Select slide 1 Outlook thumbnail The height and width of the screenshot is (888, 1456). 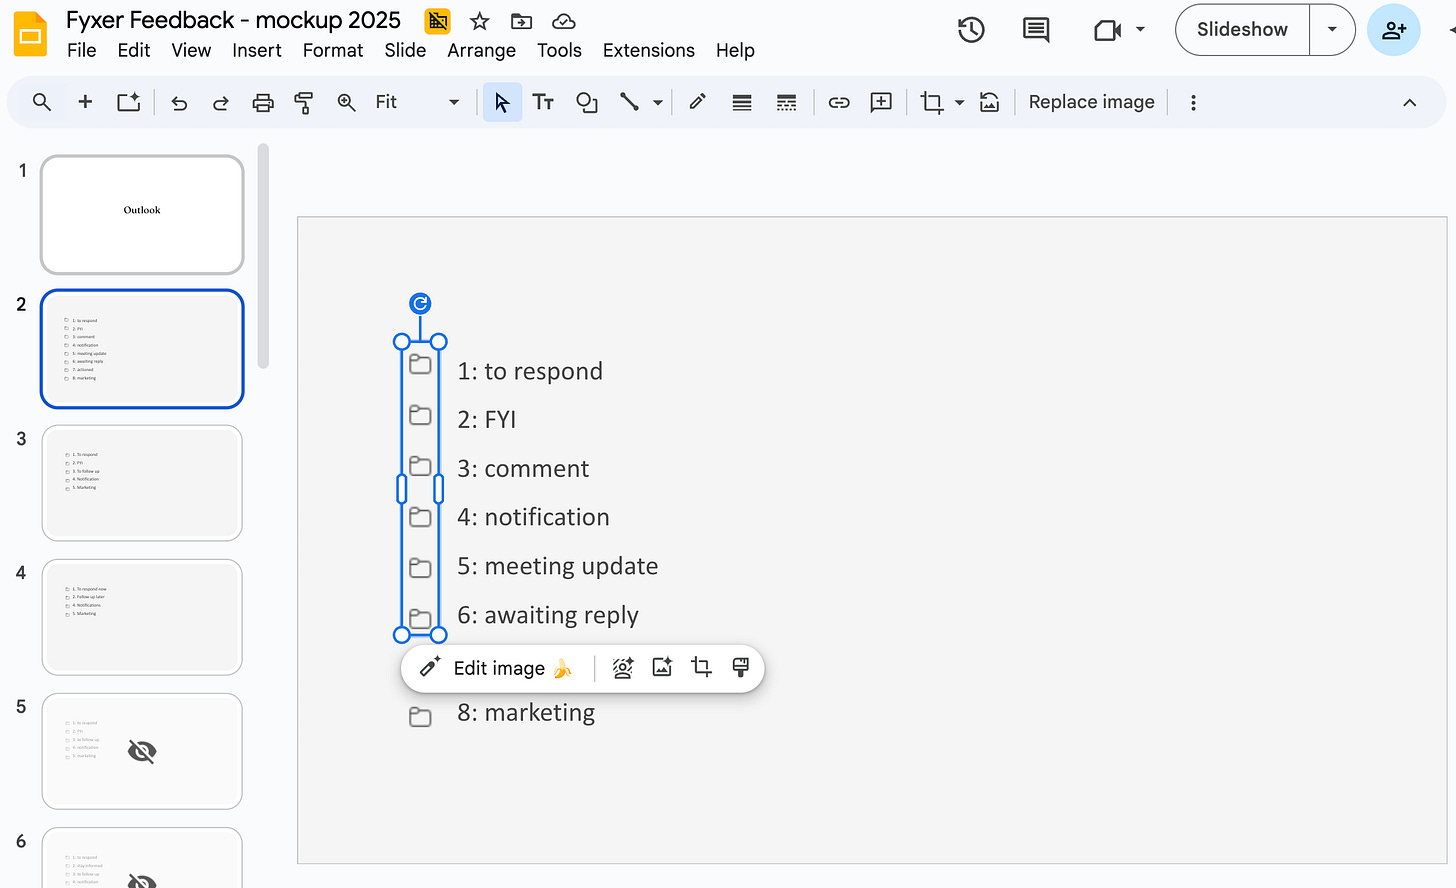(x=142, y=214)
